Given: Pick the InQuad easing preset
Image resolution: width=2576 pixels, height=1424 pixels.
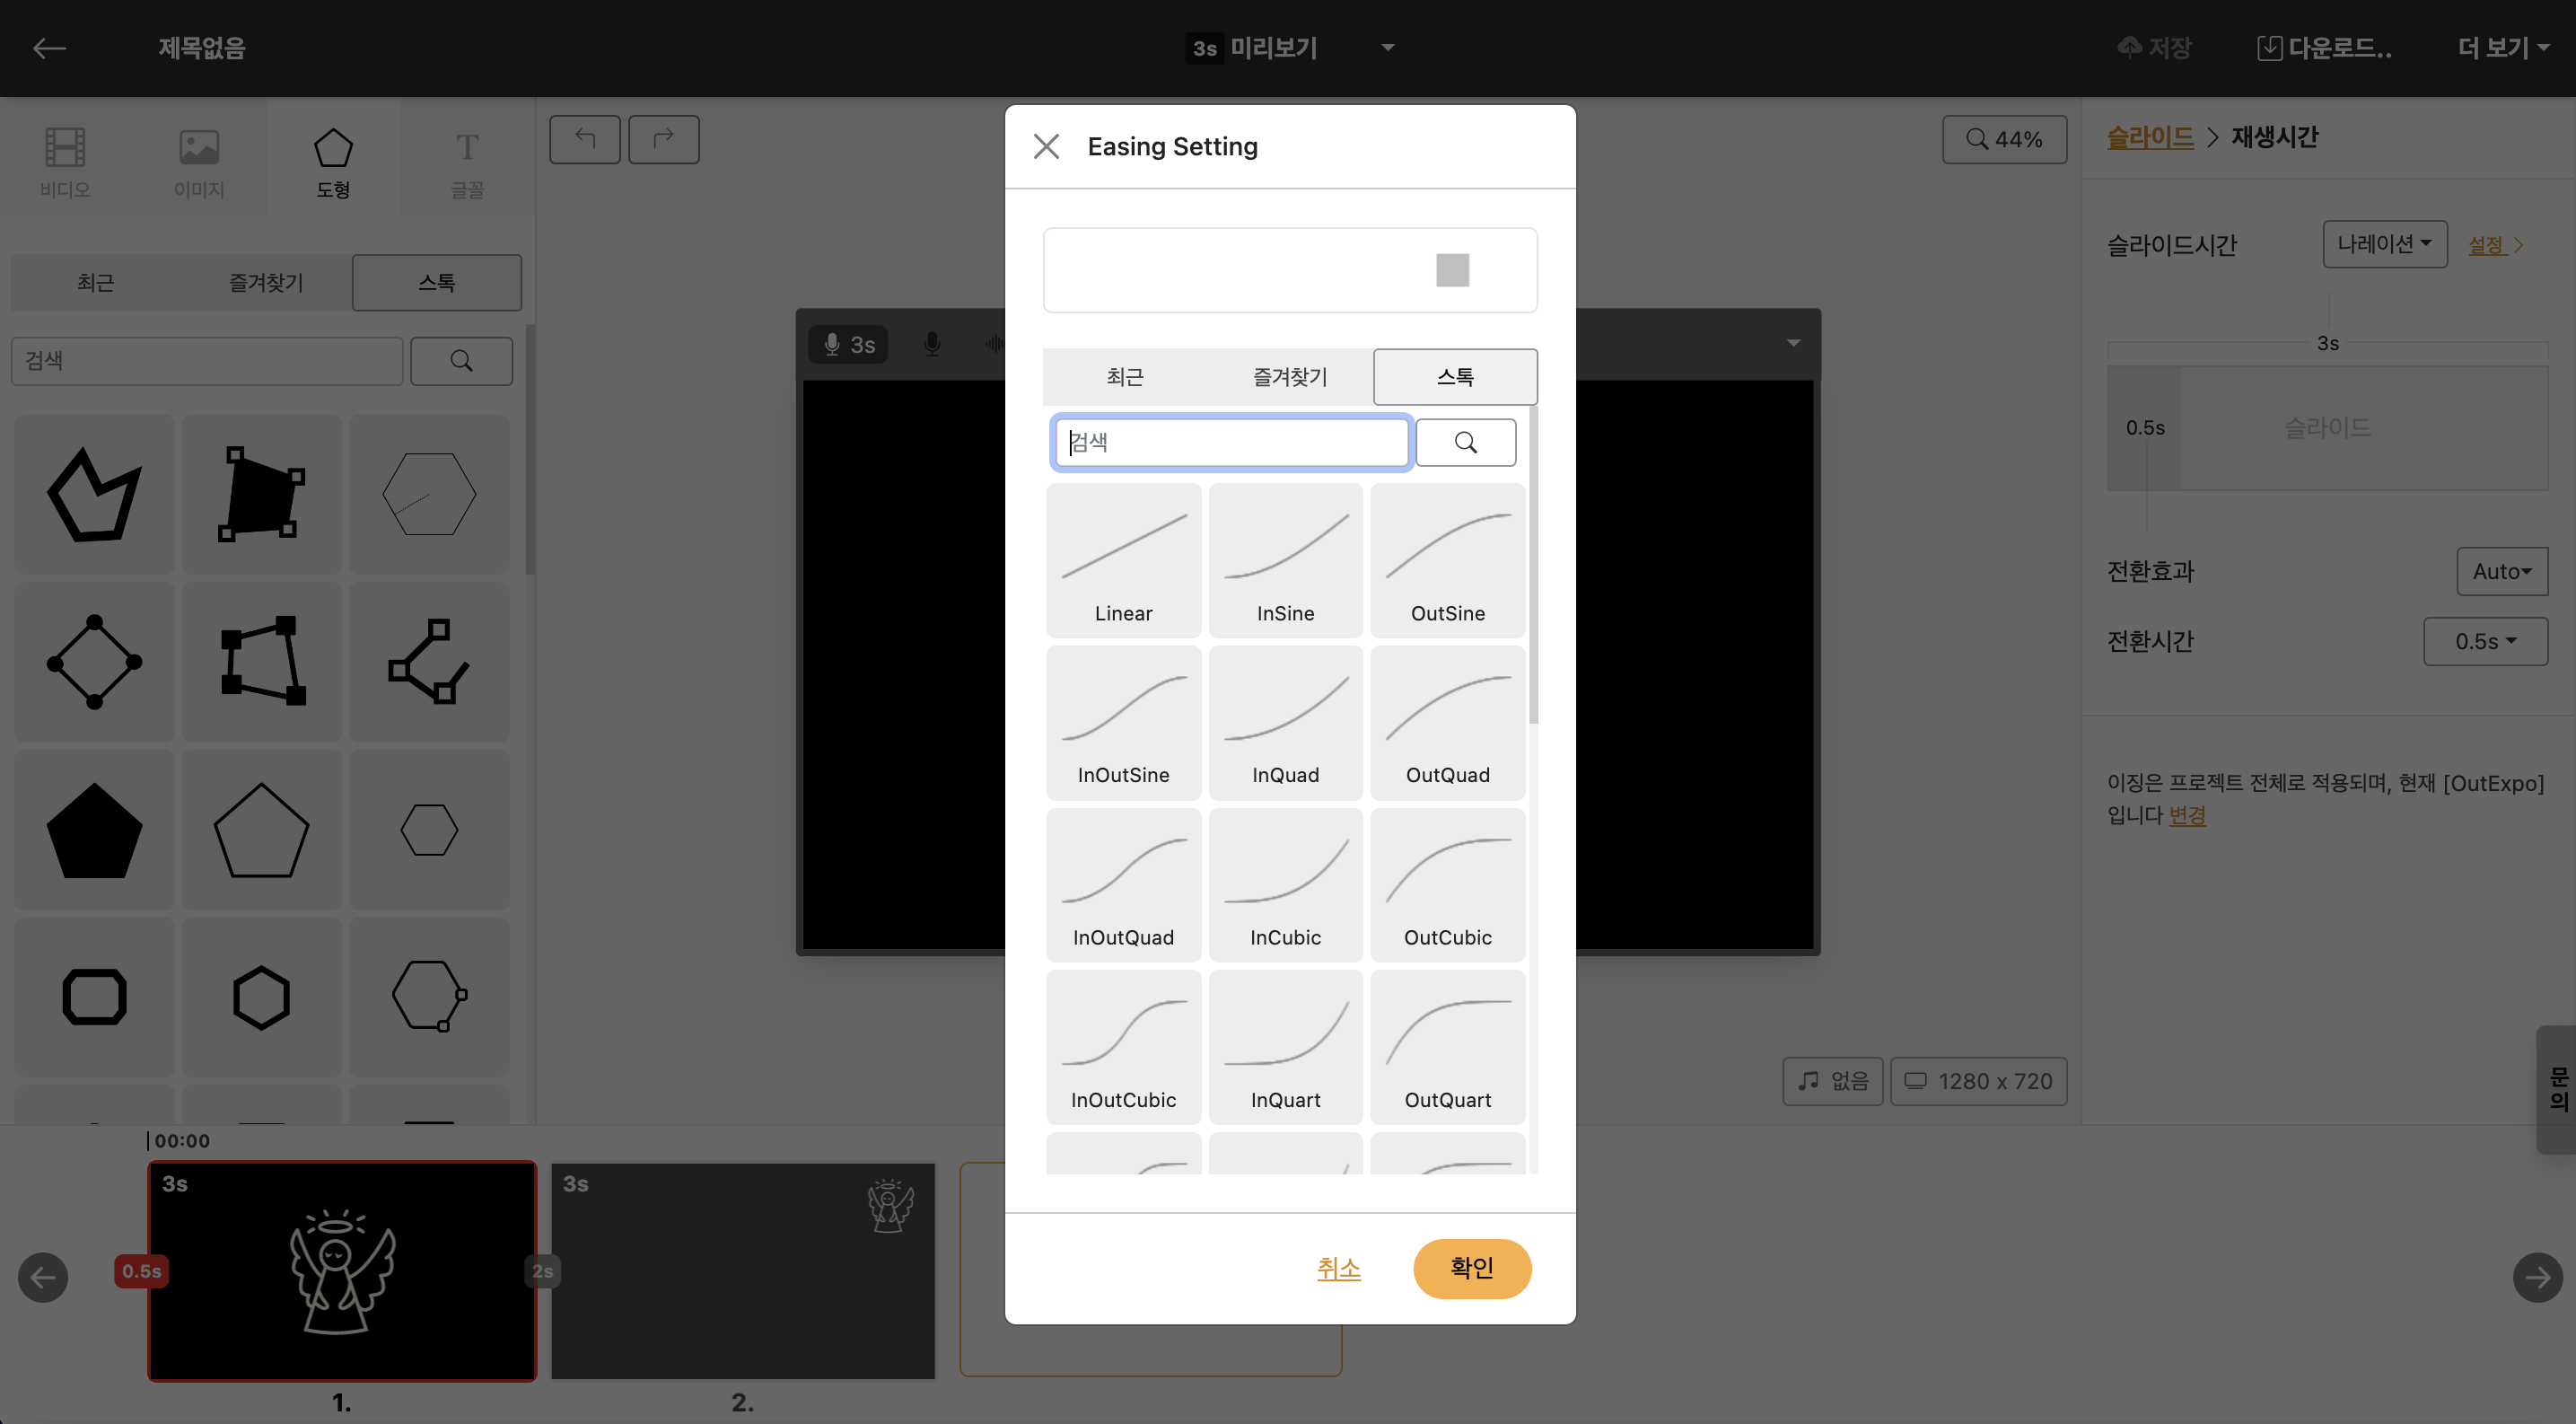Looking at the screenshot, I should 1285,722.
